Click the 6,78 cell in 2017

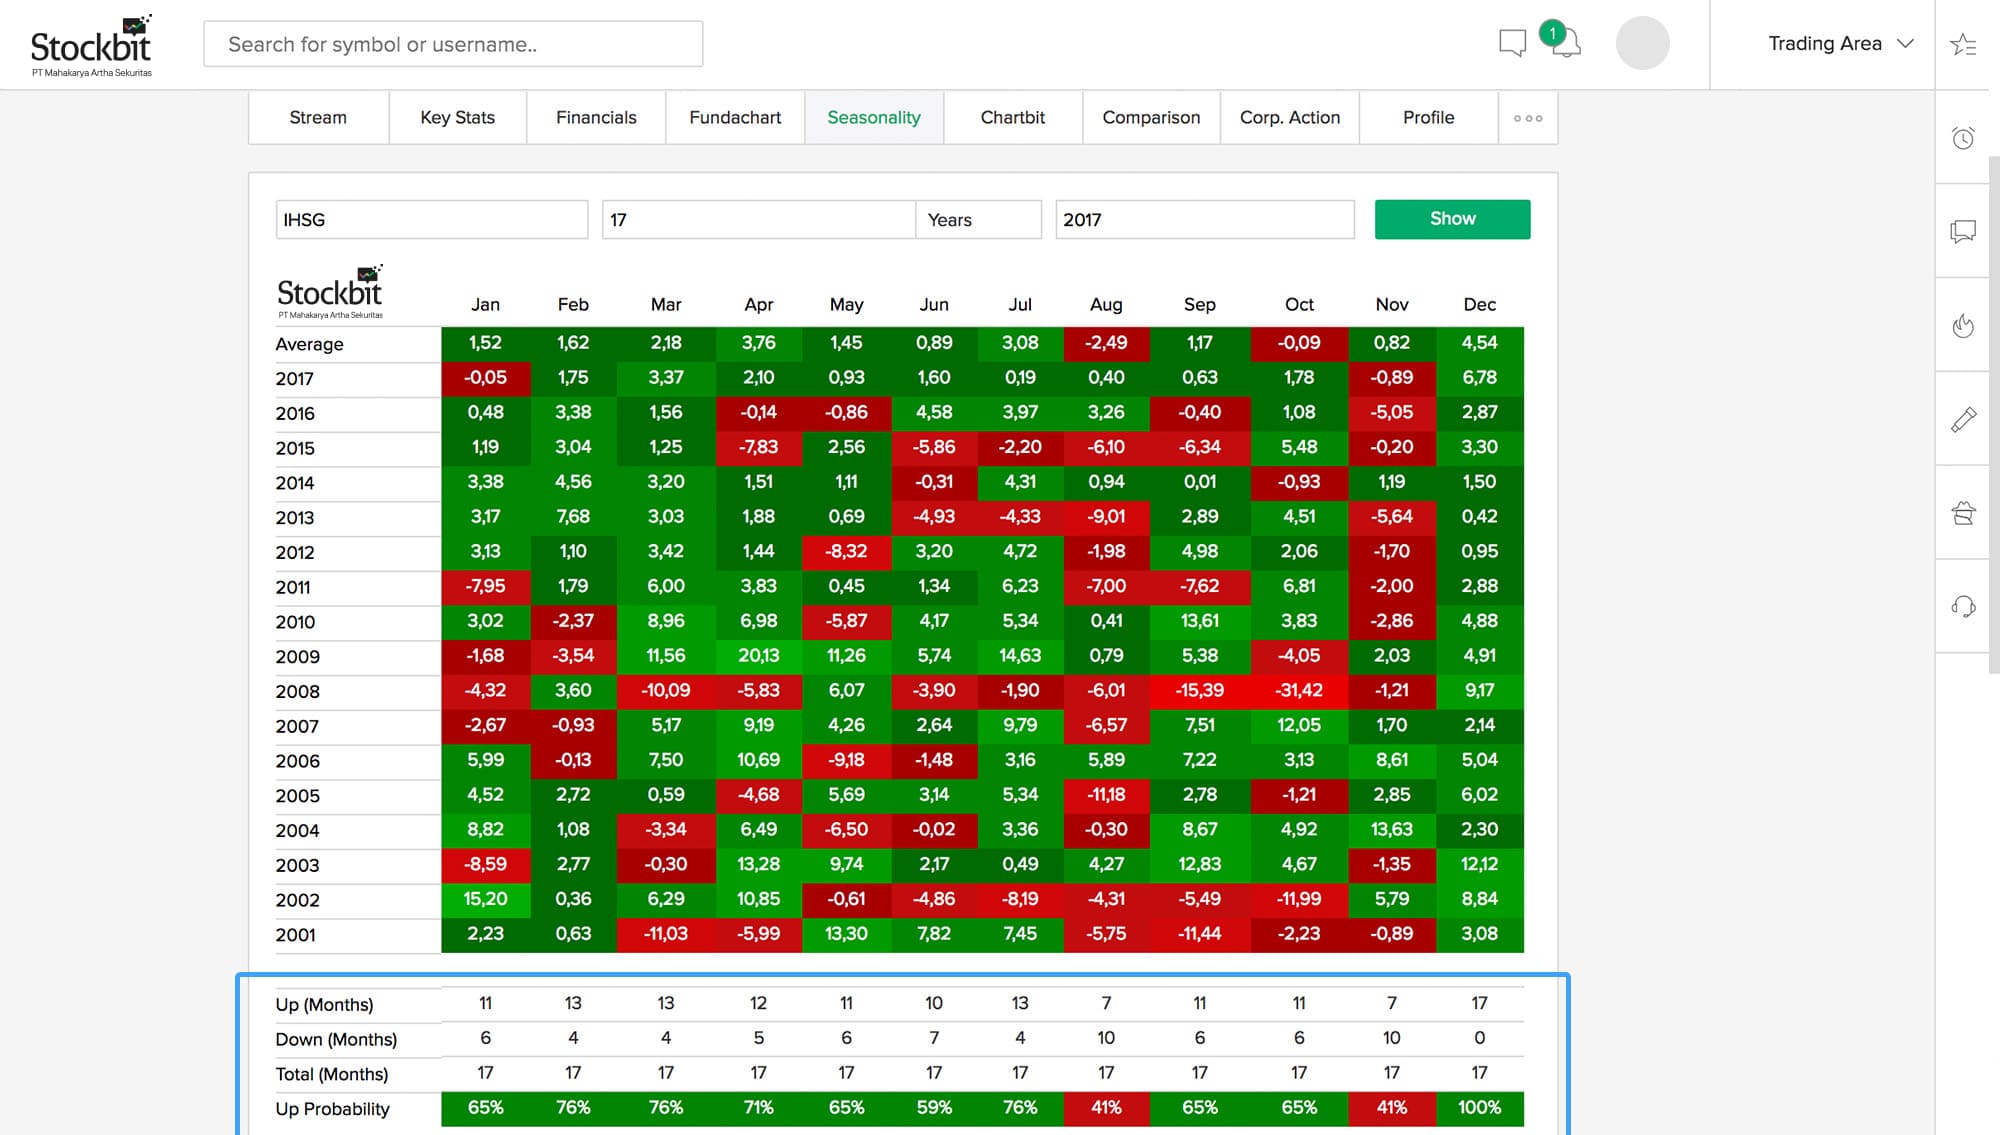click(1479, 378)
